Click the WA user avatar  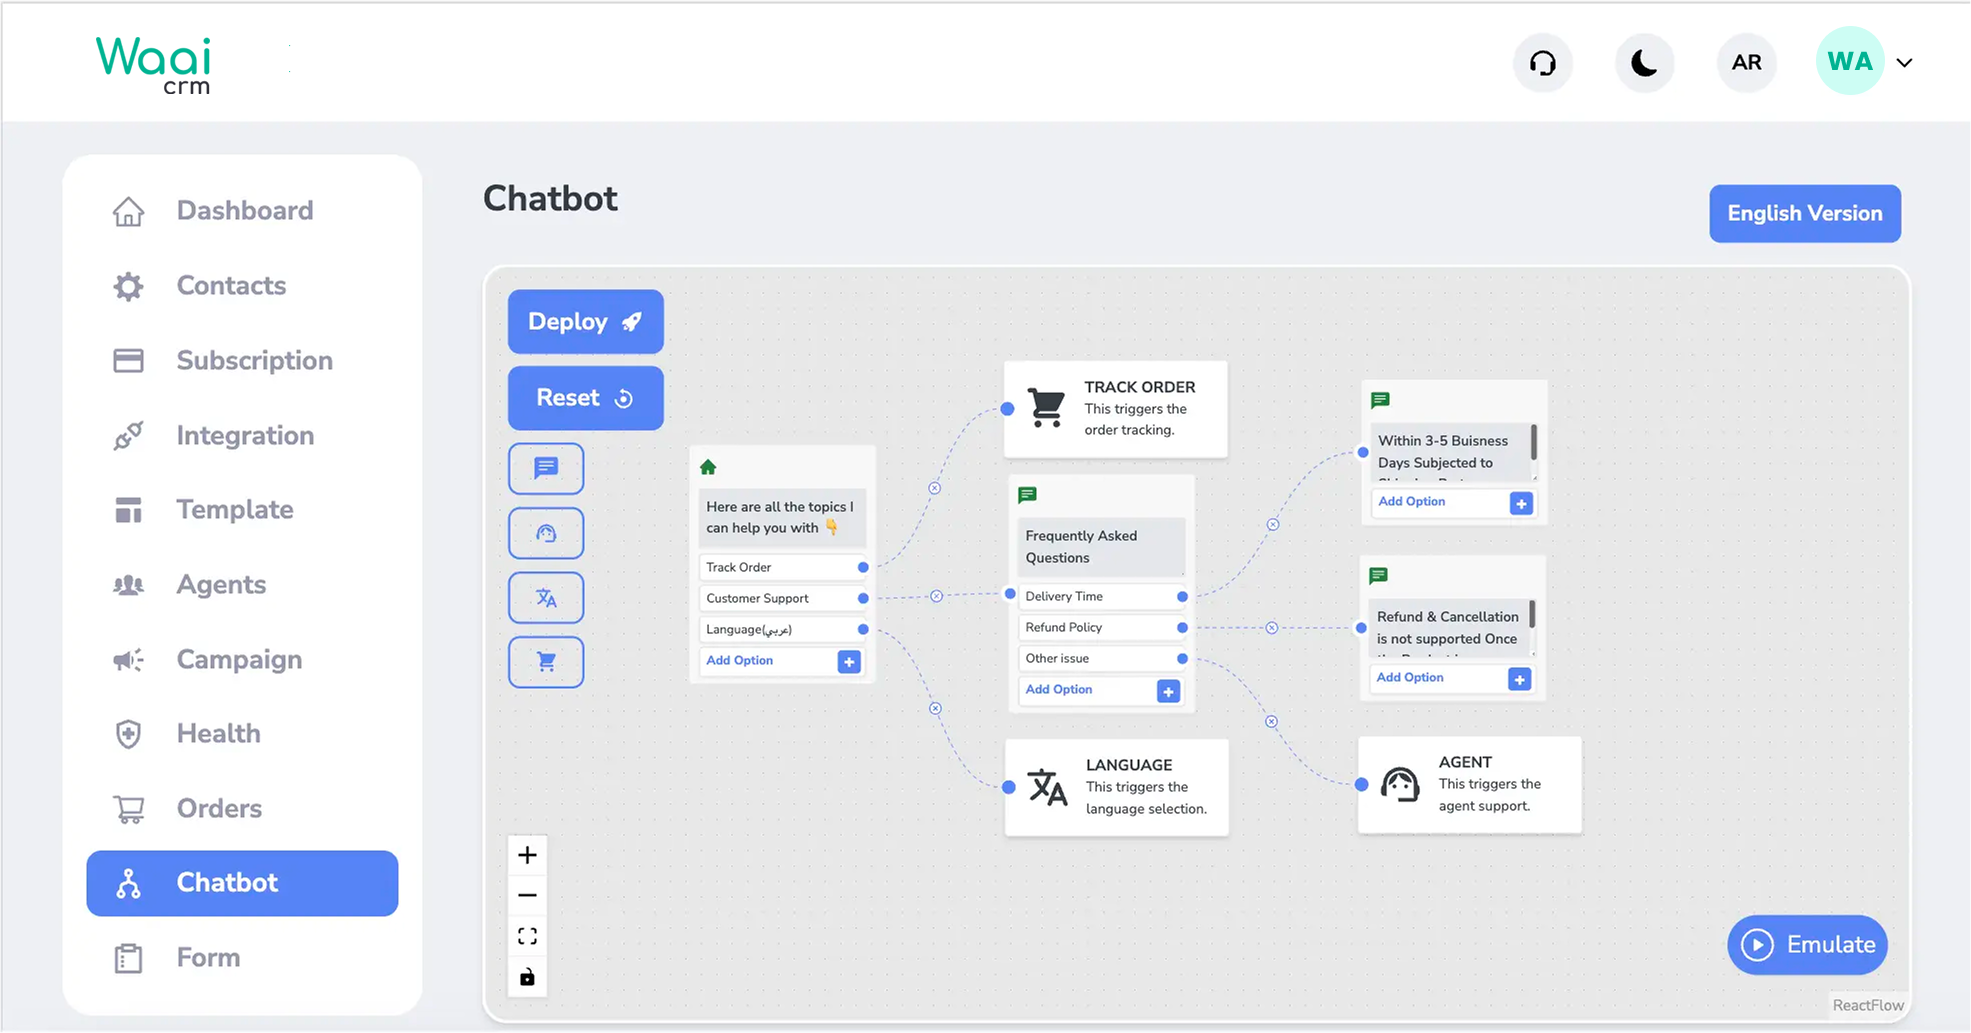[x=1849, y=62]
